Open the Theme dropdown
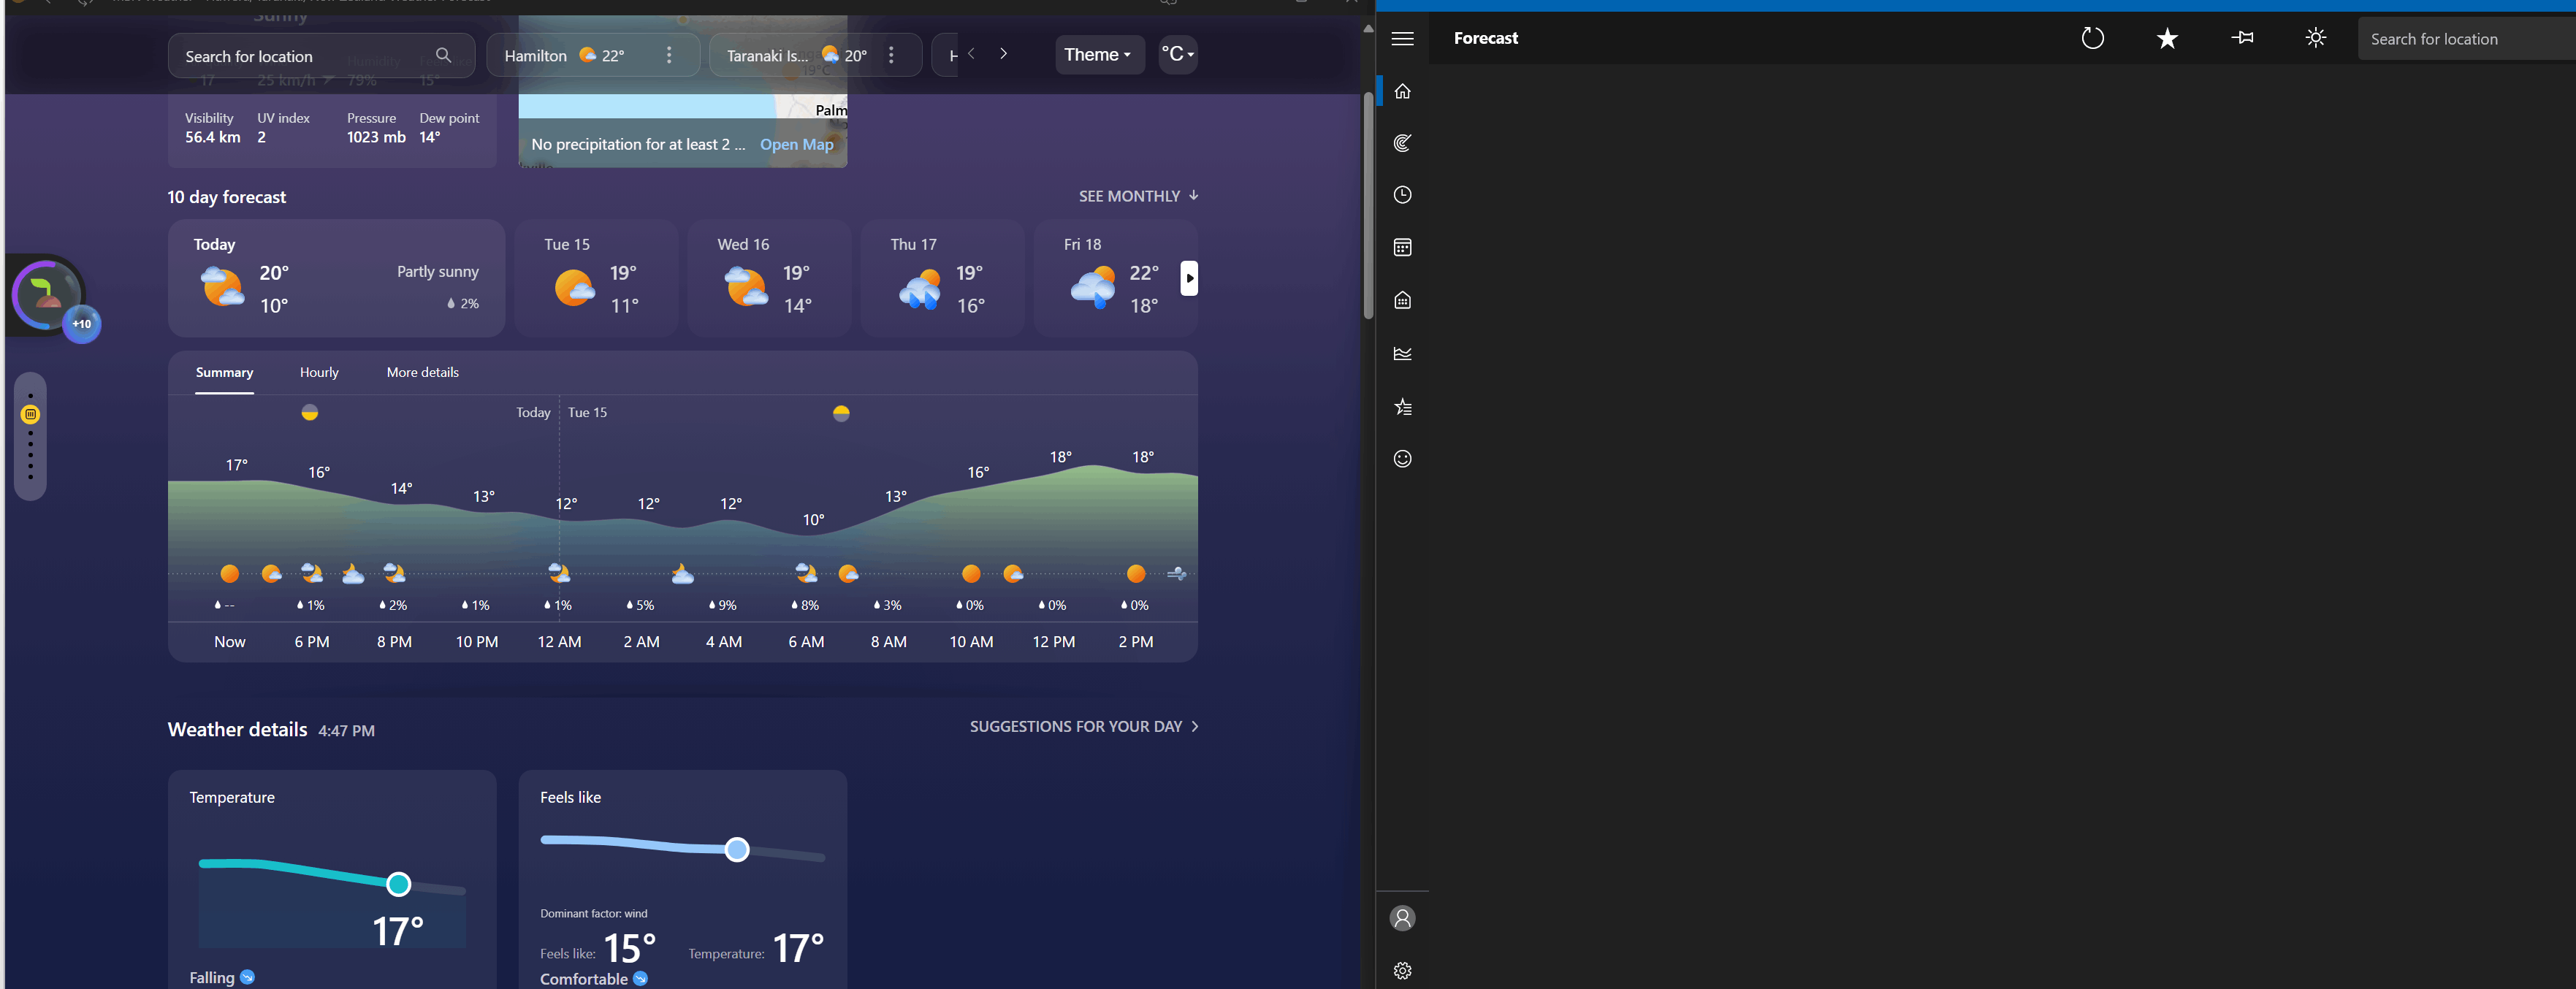 point(1099,54)
